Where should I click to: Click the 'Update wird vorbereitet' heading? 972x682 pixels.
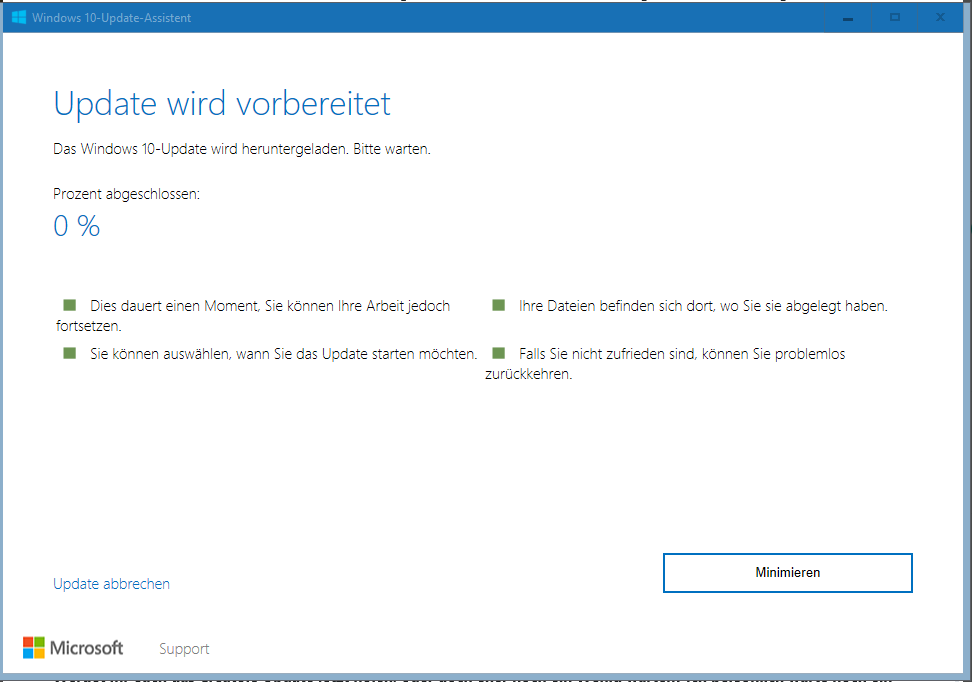(221, 103)
